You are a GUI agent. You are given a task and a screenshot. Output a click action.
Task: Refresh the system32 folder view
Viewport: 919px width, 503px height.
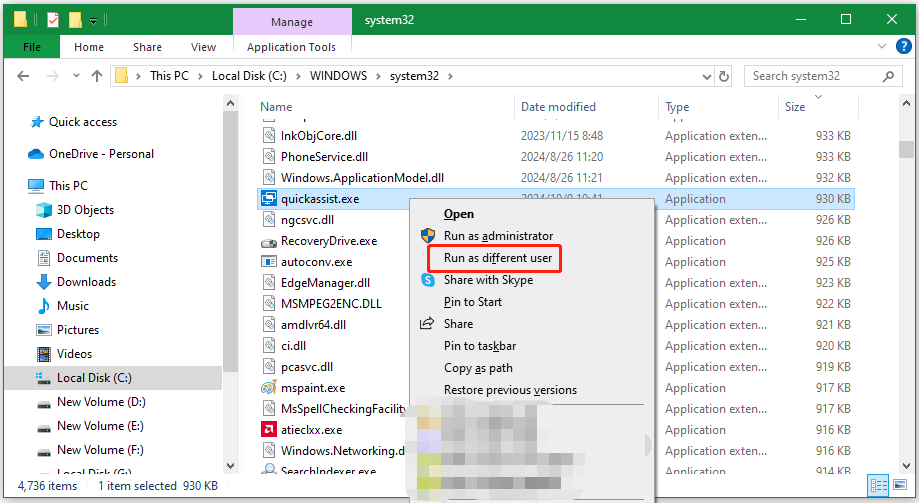click(x=724, y=76)
